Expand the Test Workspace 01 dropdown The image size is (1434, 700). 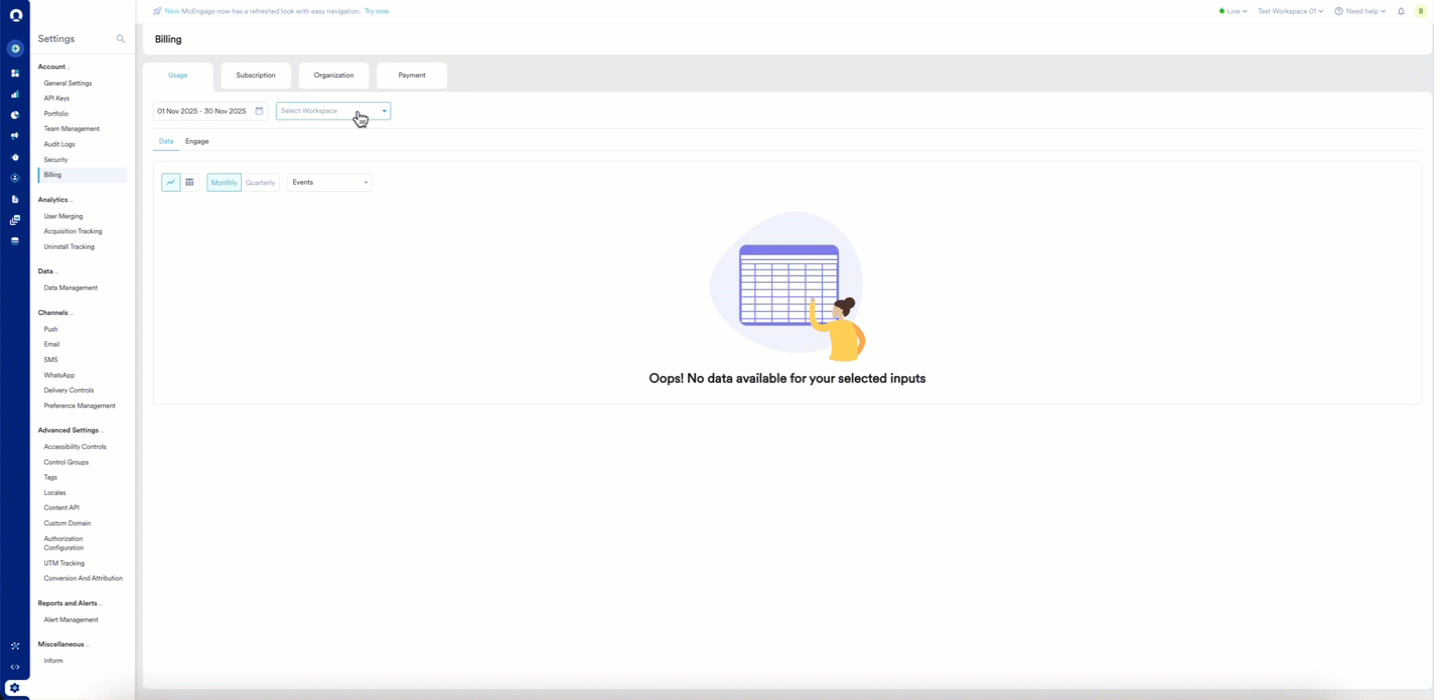1290,11
